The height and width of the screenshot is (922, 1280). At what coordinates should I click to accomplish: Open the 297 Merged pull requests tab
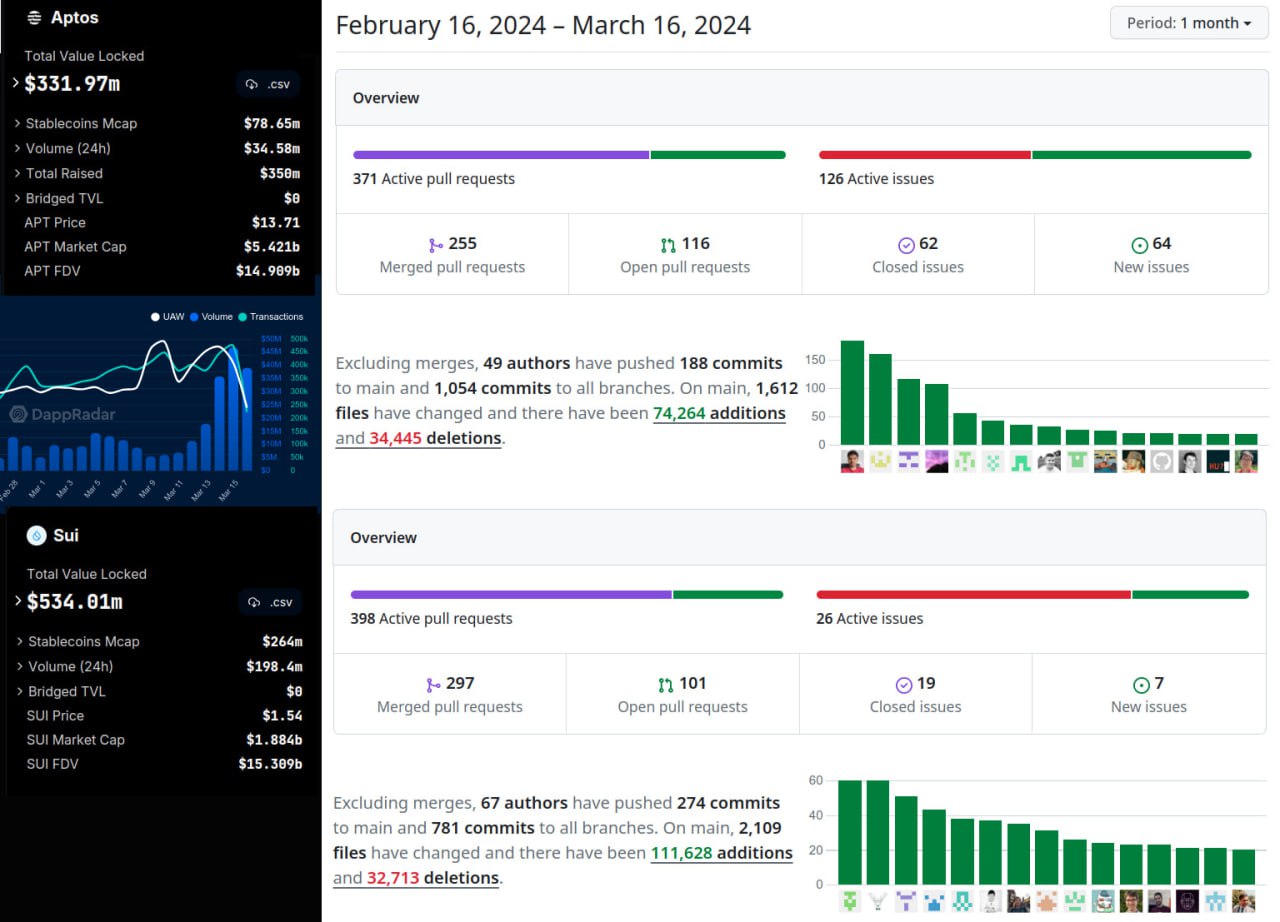click(449, 694)
